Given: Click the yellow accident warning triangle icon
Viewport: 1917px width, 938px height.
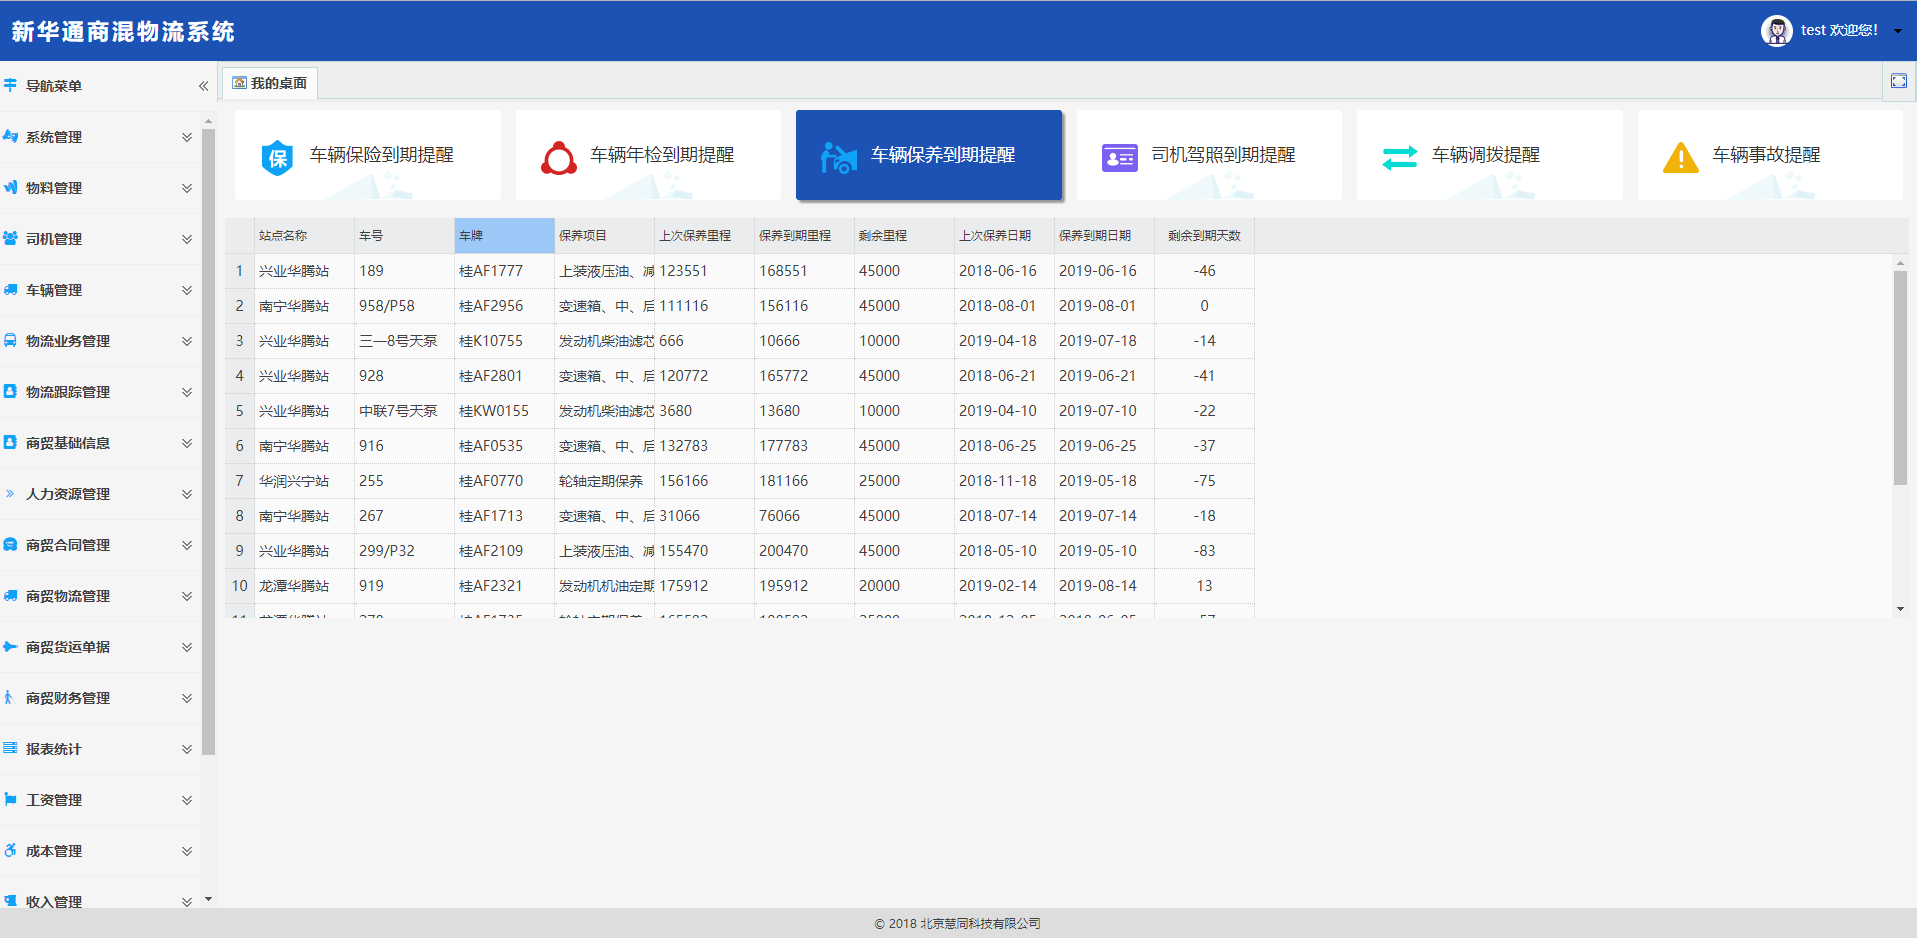Looking at the screenshot, I should coord(1680,157).
